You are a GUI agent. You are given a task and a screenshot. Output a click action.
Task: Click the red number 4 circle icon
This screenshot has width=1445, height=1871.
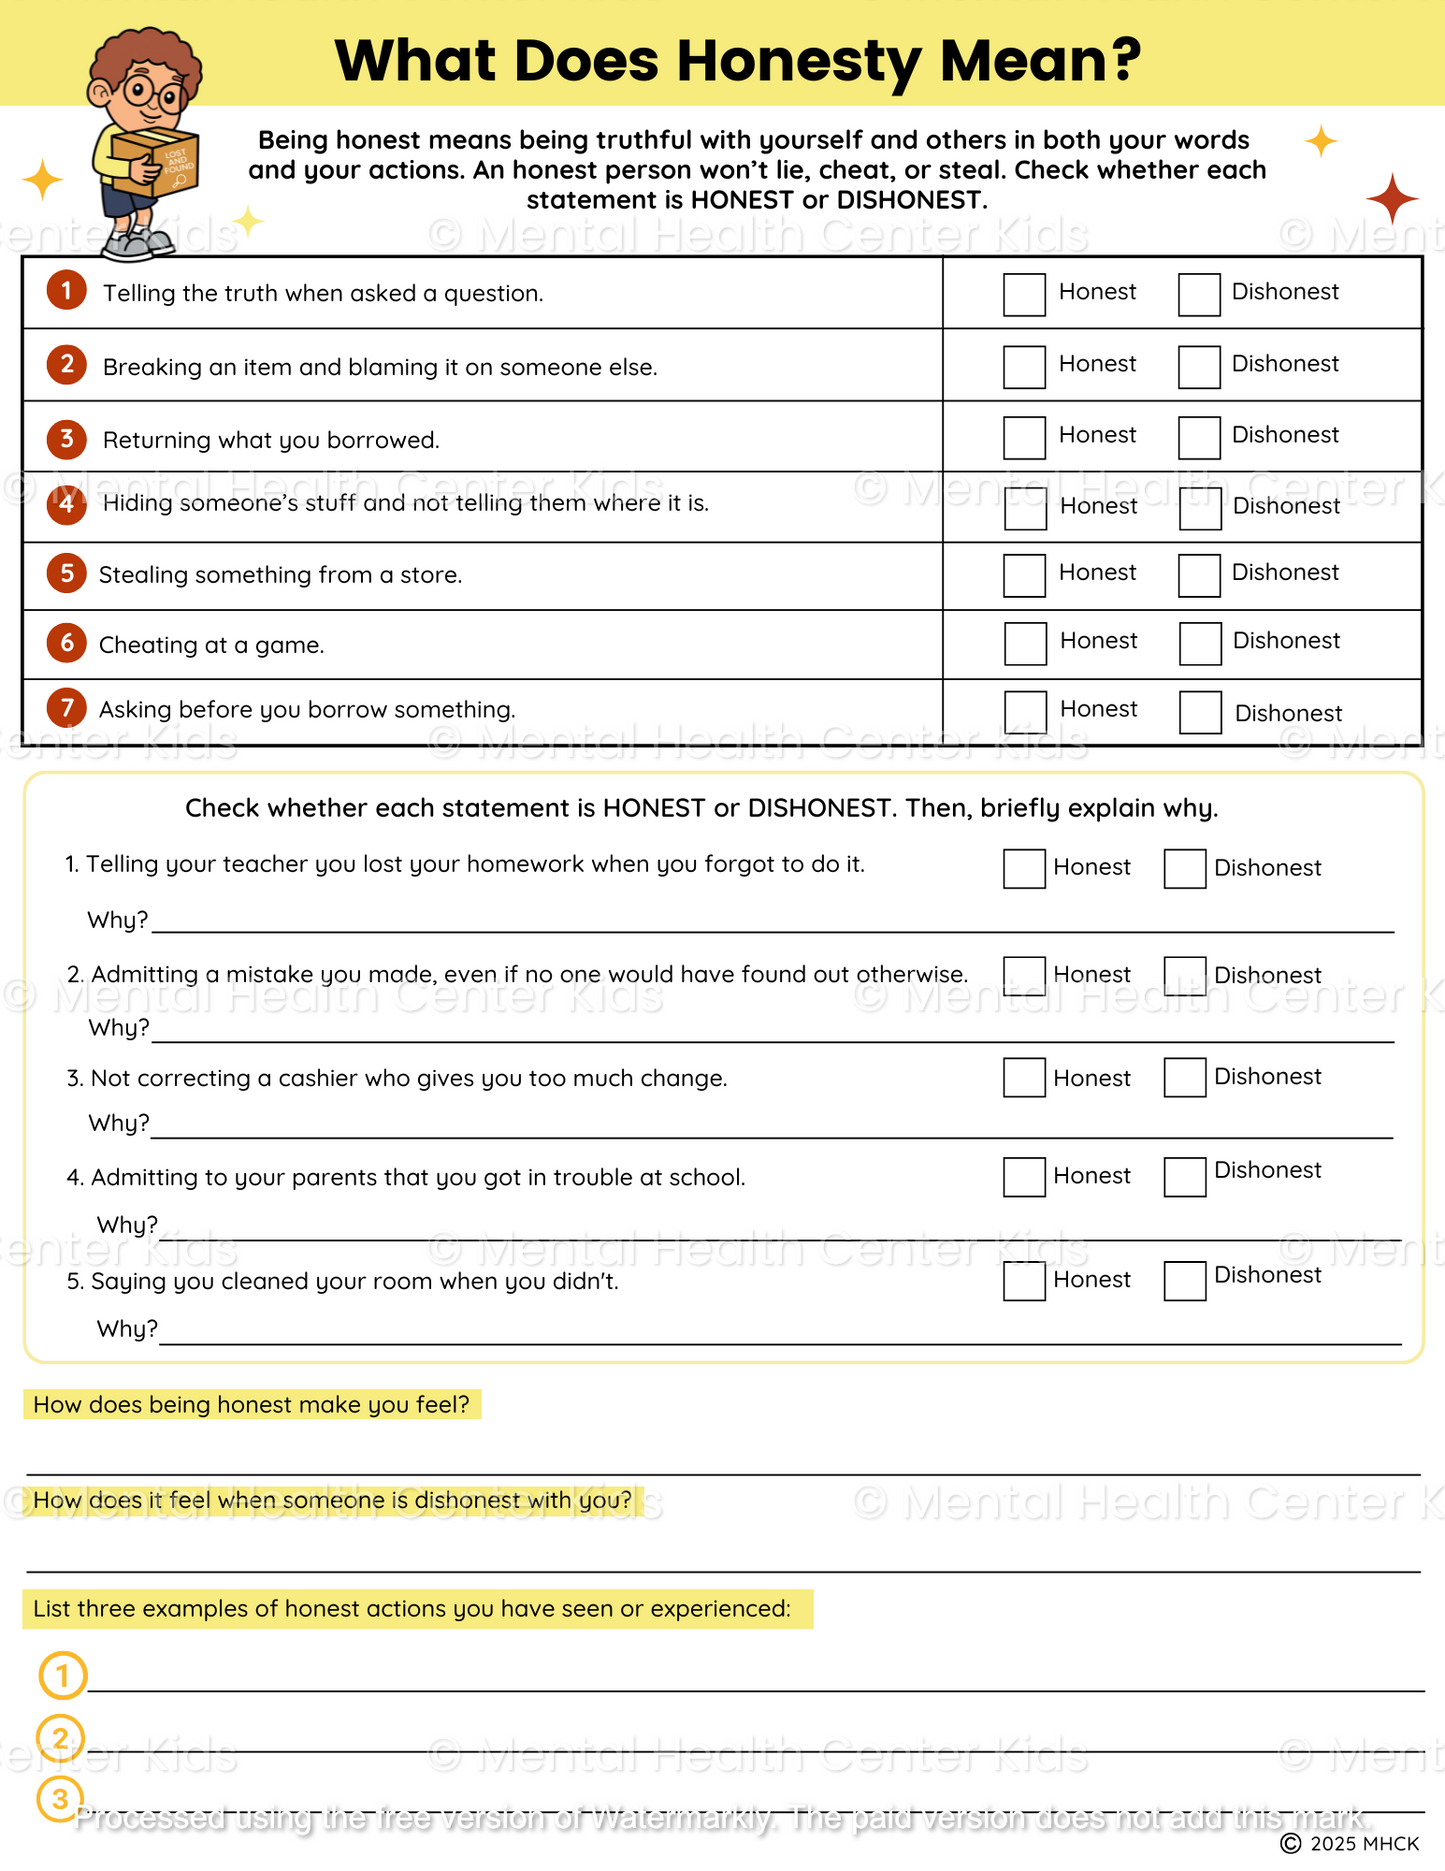(67, 502)
